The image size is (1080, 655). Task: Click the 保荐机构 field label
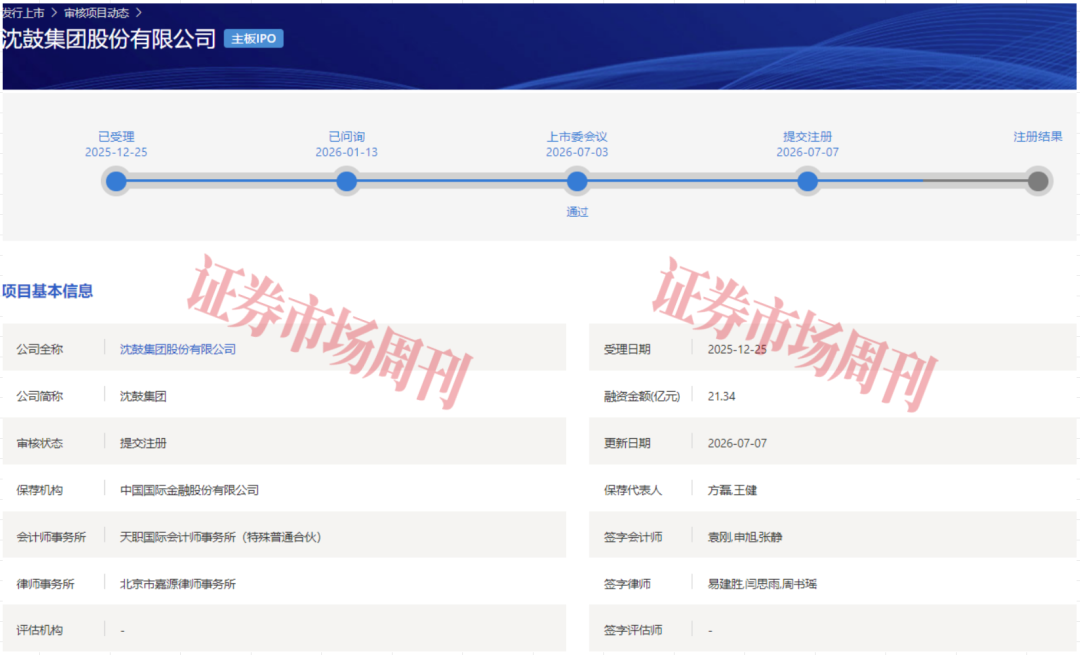[x=39, y=490]
